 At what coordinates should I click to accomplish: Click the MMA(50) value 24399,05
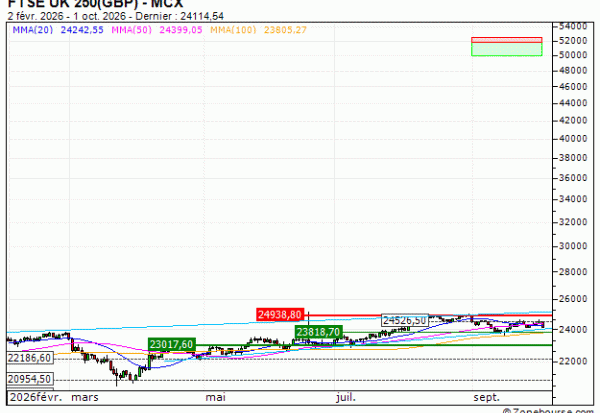(x=181, y=30)
